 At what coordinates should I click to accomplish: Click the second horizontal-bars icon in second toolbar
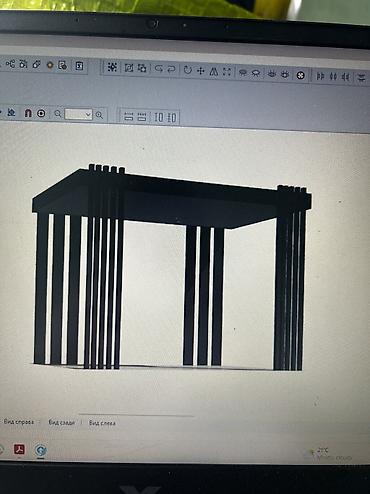[x=142, y=117]
